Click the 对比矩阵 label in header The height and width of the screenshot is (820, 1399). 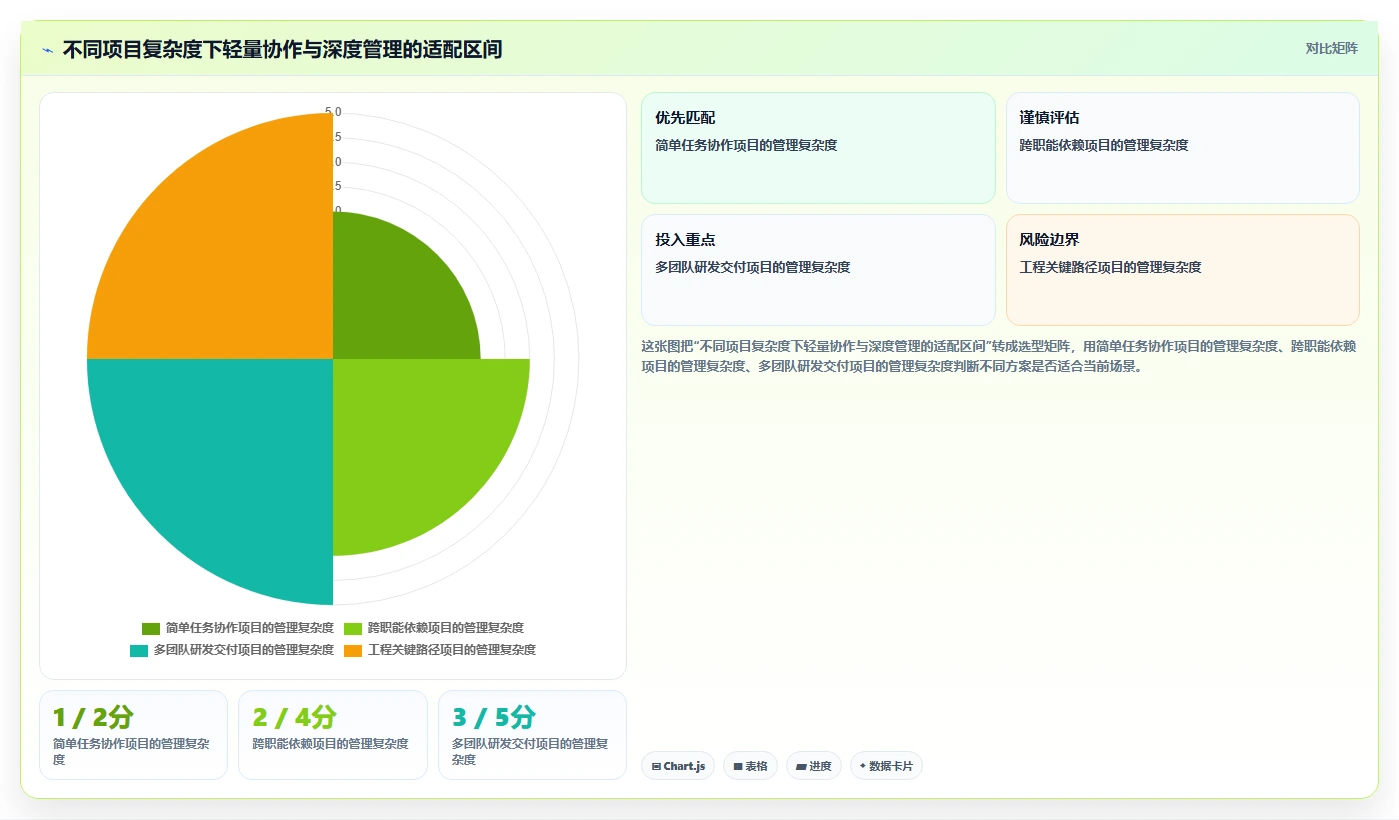tap(1331, 48)
